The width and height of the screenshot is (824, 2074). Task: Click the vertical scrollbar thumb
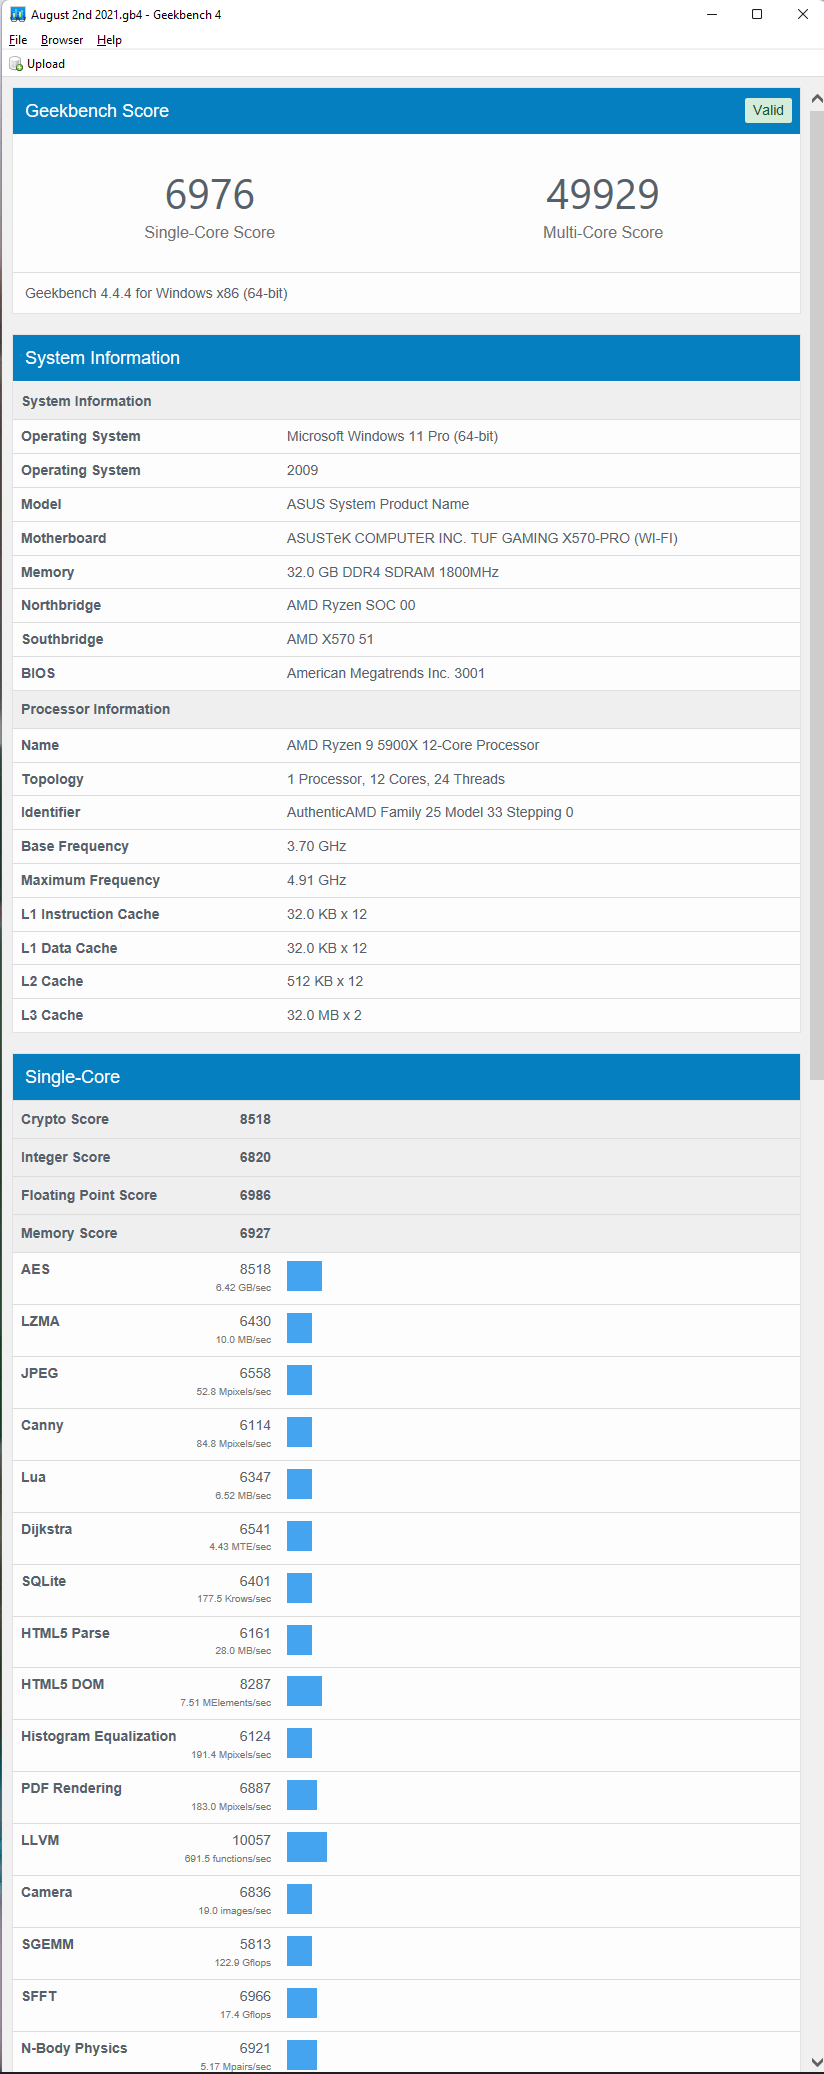[816, 594]
